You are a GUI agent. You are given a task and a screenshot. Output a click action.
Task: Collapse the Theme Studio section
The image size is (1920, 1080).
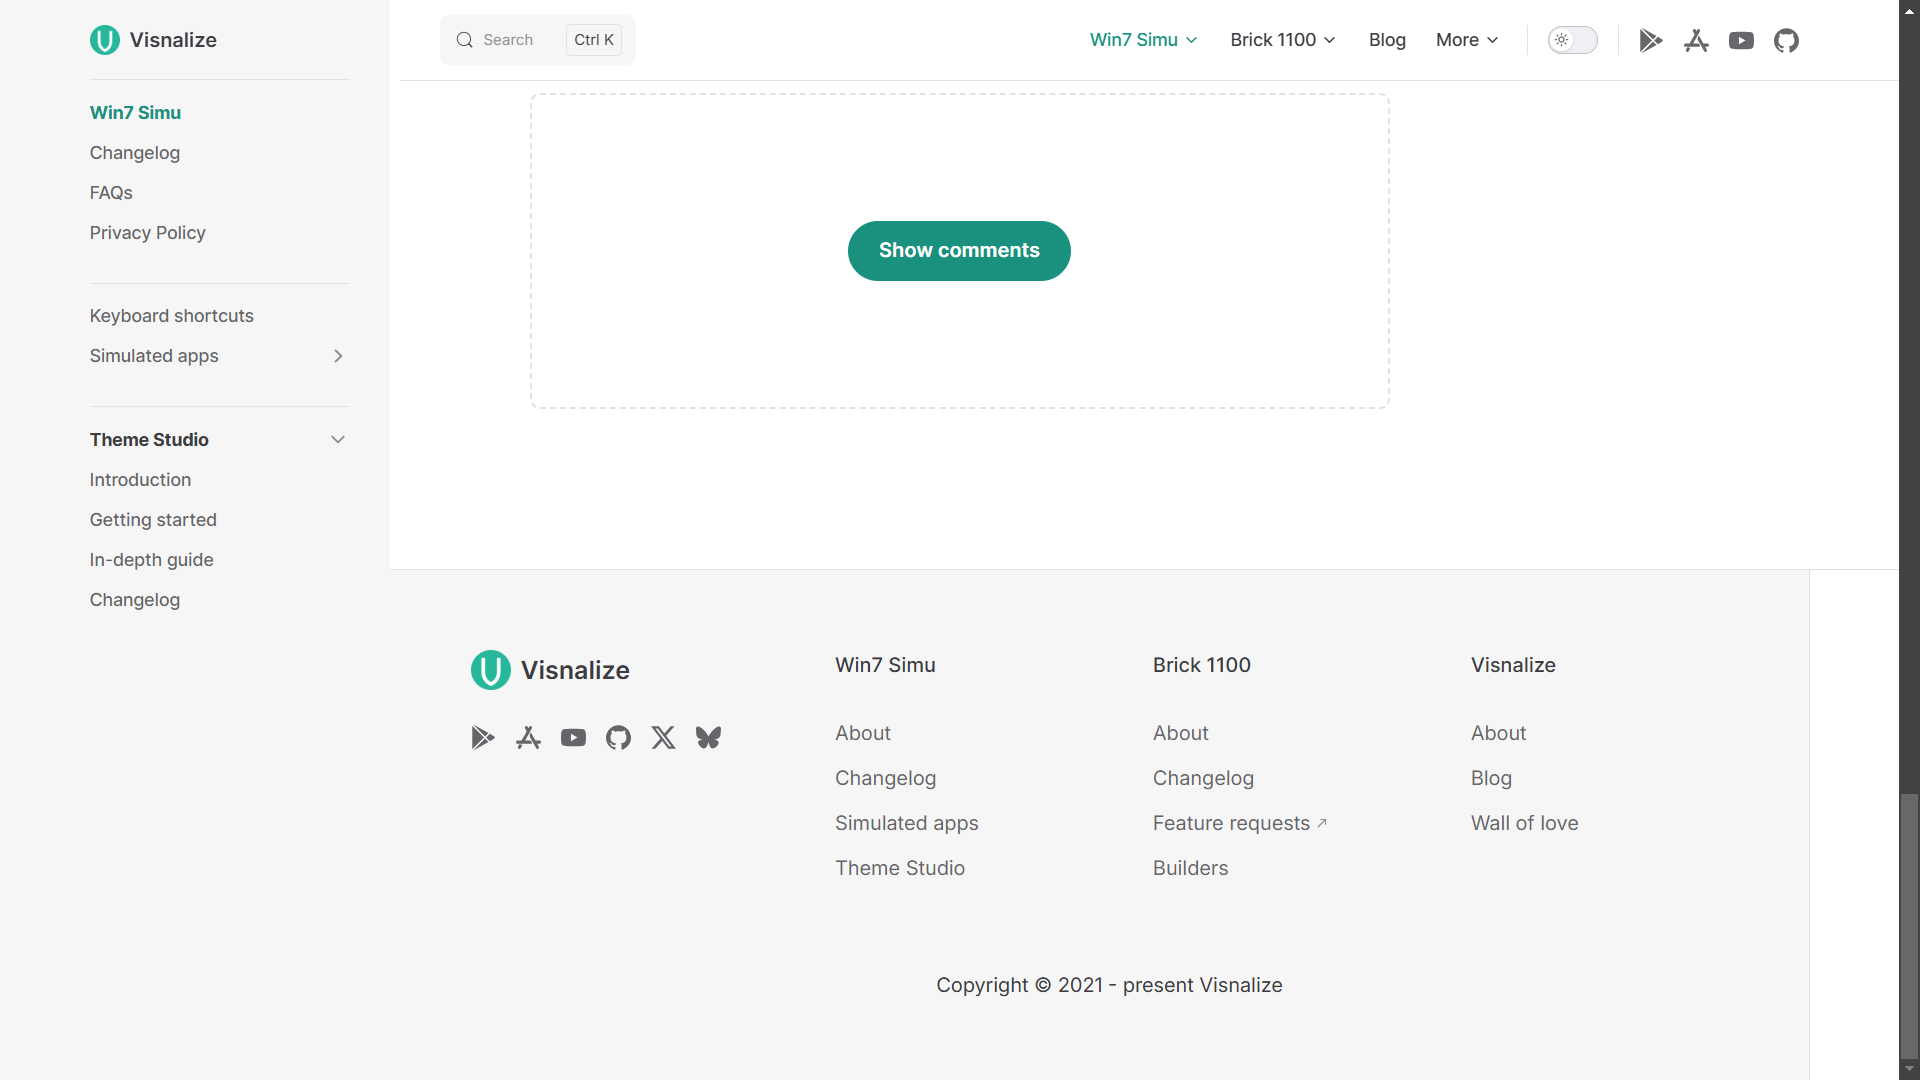pos(338,439)
